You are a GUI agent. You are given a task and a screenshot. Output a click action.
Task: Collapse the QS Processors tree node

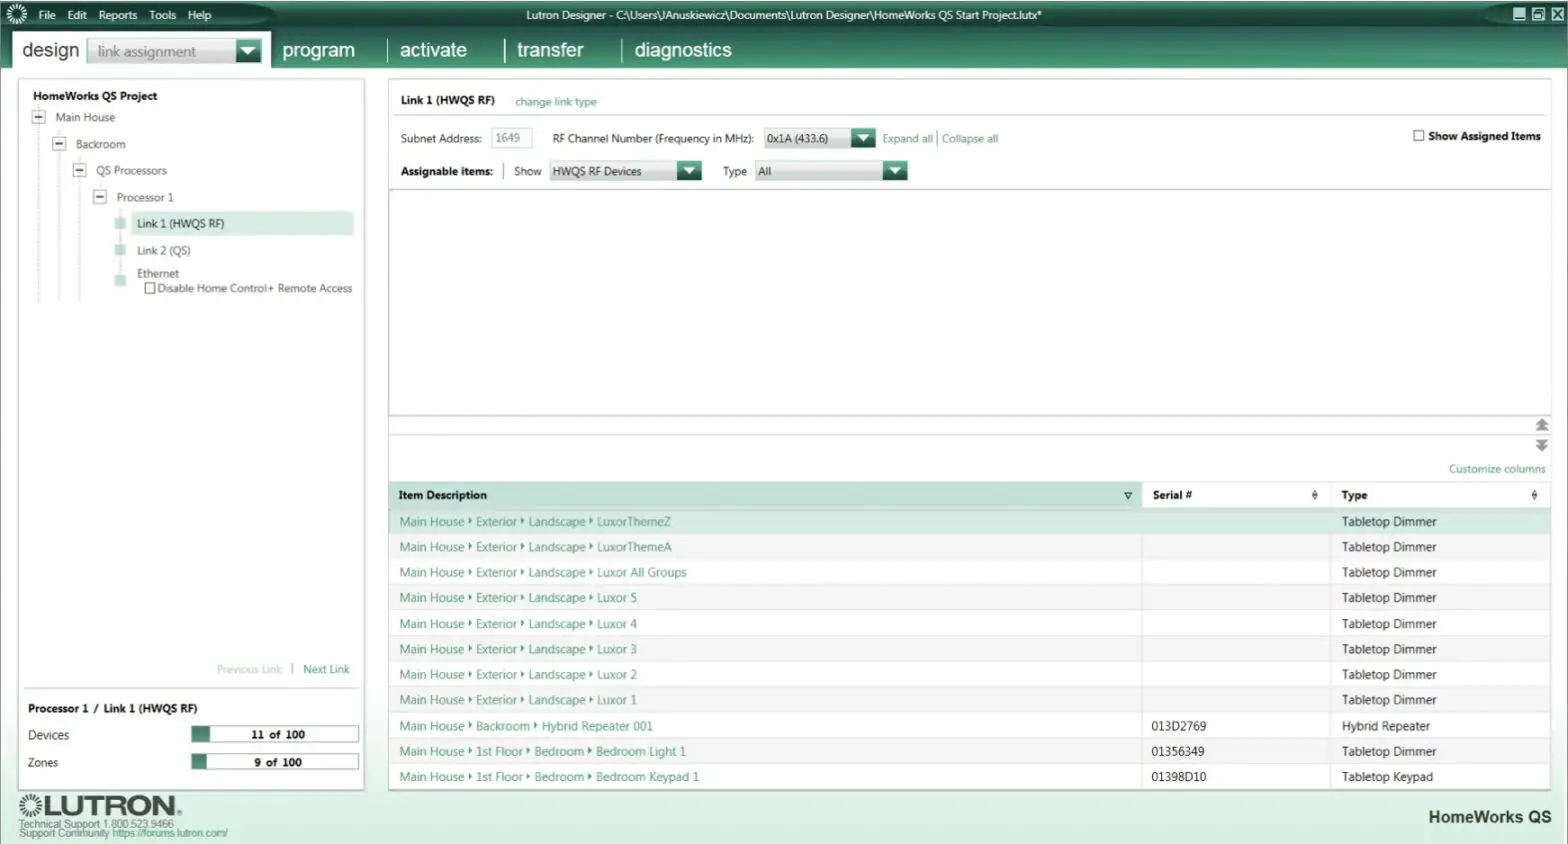pos(79,170)
